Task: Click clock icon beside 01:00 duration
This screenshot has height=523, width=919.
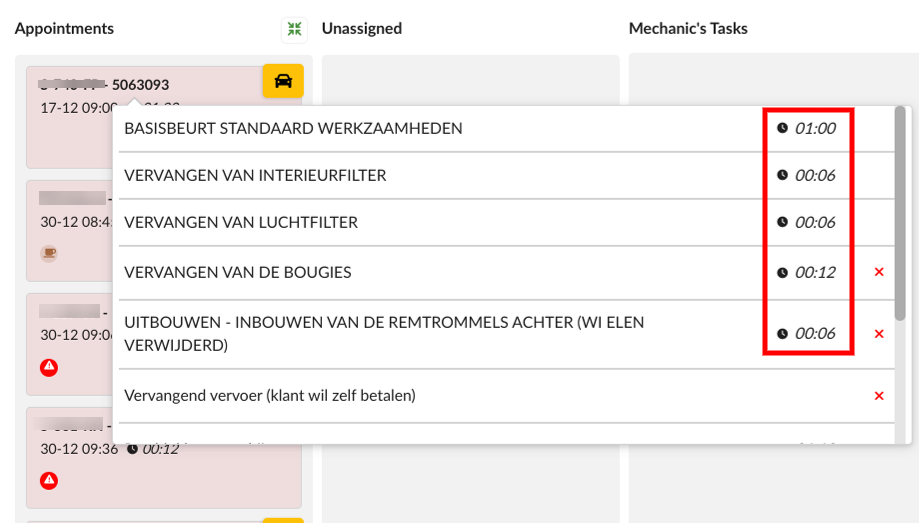Action: [x=782, y=128]
